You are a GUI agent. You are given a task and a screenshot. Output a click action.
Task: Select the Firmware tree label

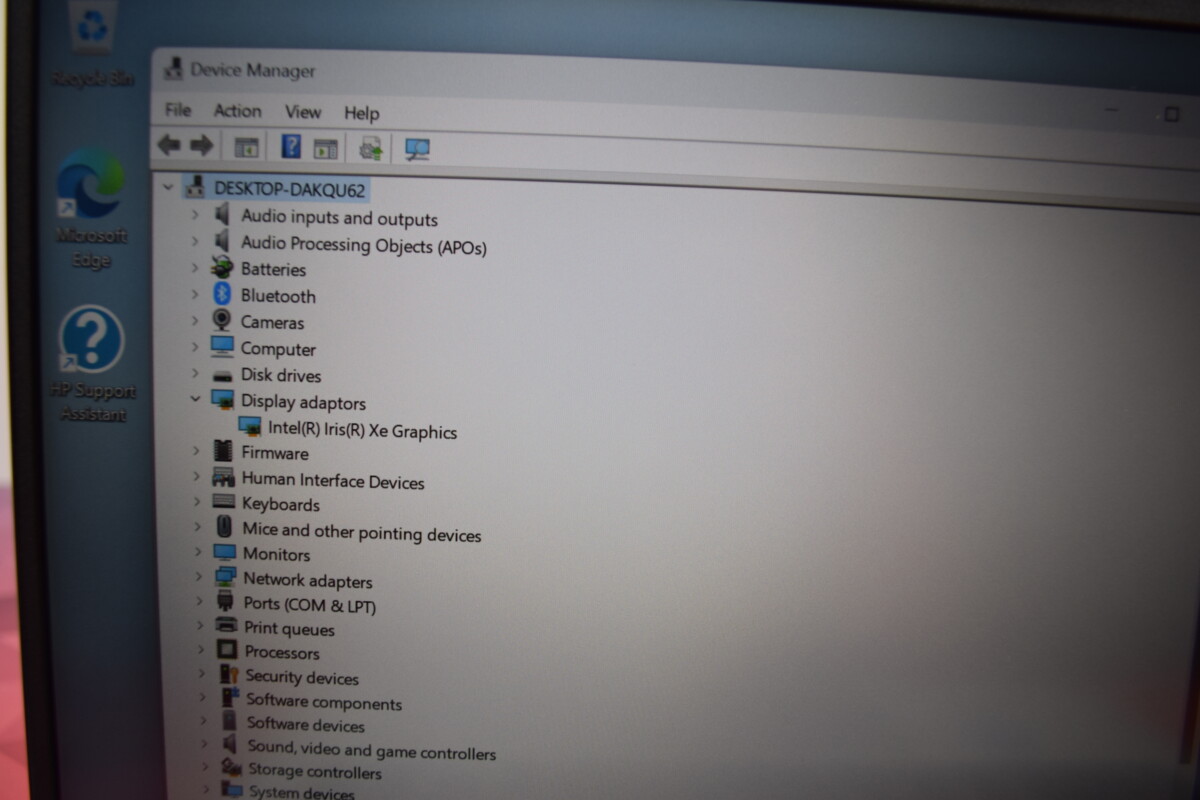point(275,452)
